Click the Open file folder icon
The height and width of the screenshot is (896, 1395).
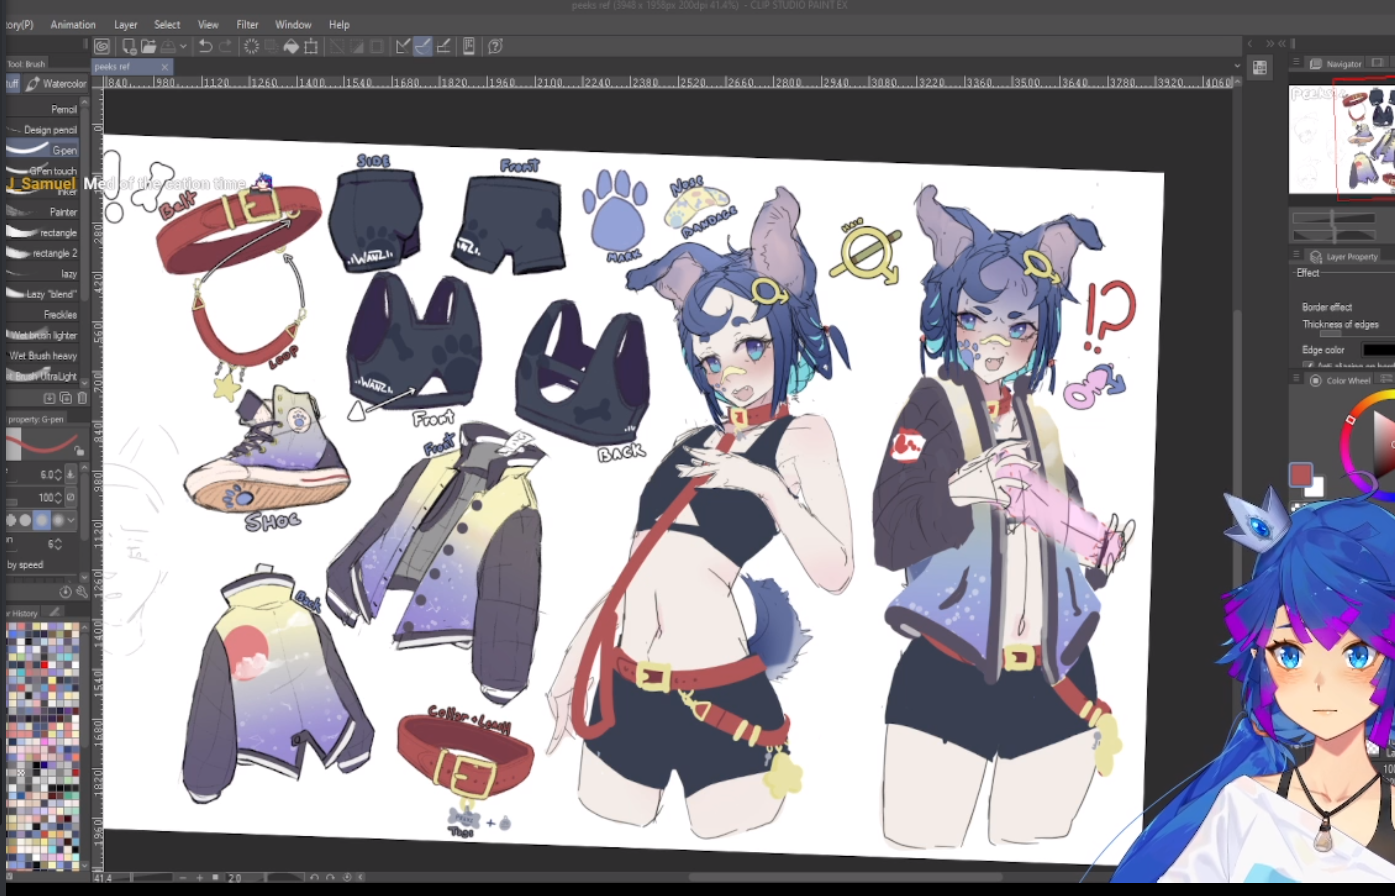click(148, 46)
